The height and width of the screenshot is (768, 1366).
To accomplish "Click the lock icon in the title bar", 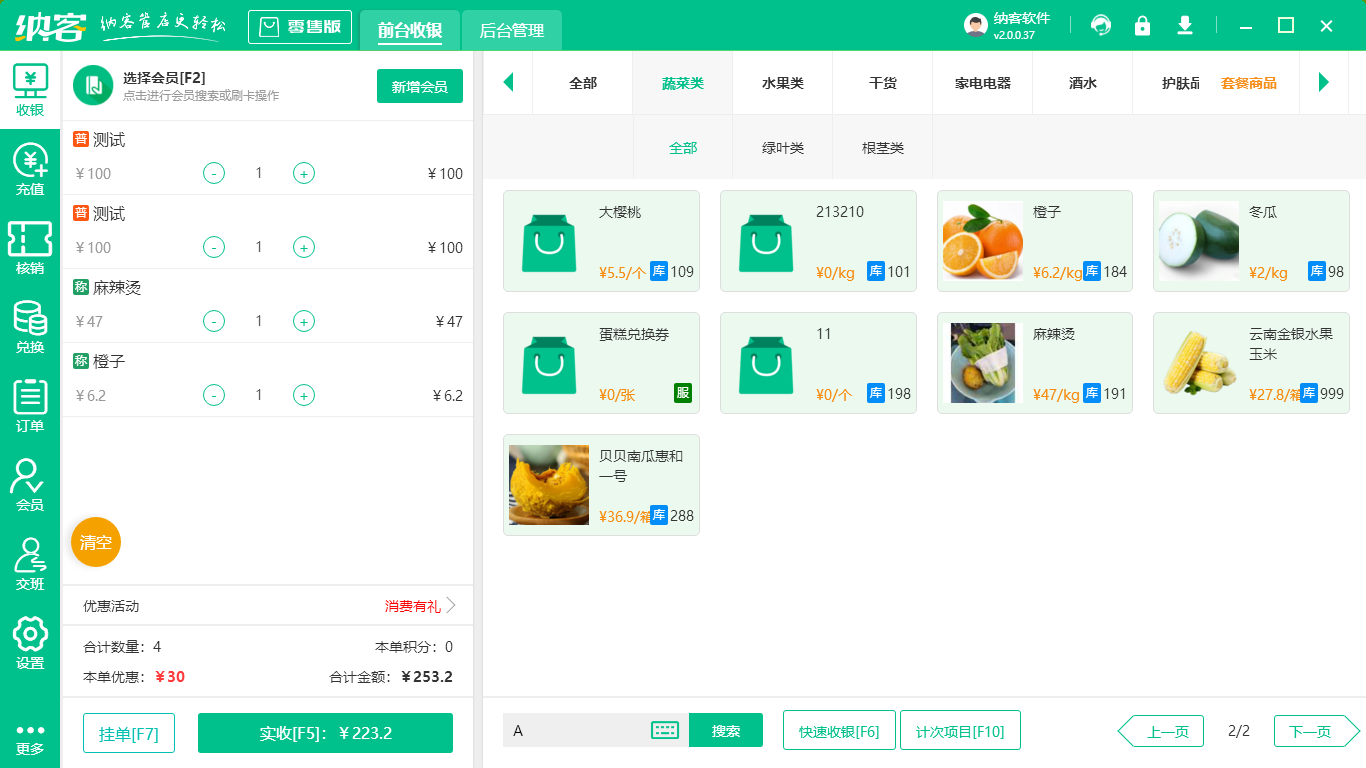I will point(1142,25).
